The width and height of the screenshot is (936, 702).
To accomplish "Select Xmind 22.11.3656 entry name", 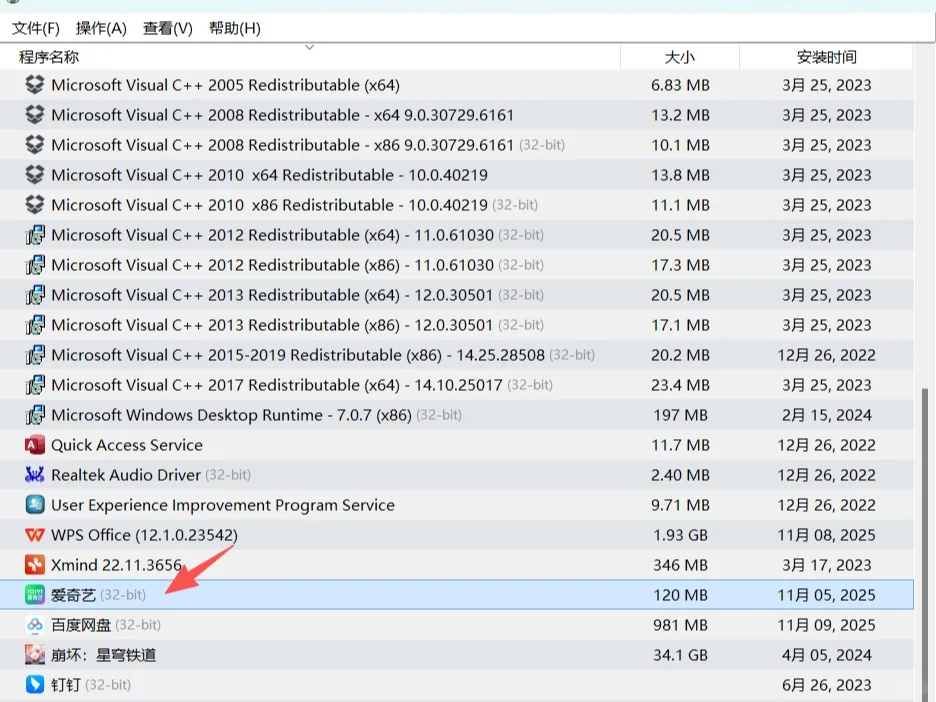I will [x=116, y=565].
